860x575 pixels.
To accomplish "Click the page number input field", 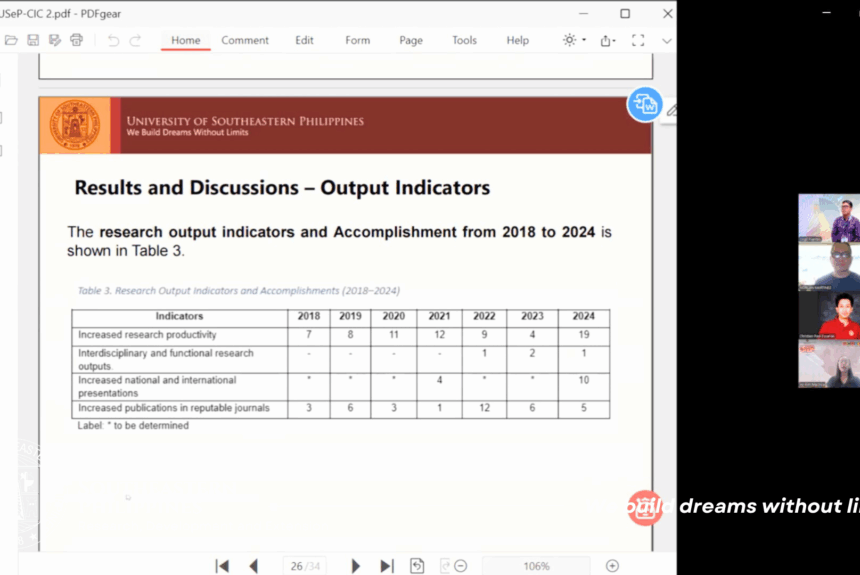I will [x=305, y=566].
